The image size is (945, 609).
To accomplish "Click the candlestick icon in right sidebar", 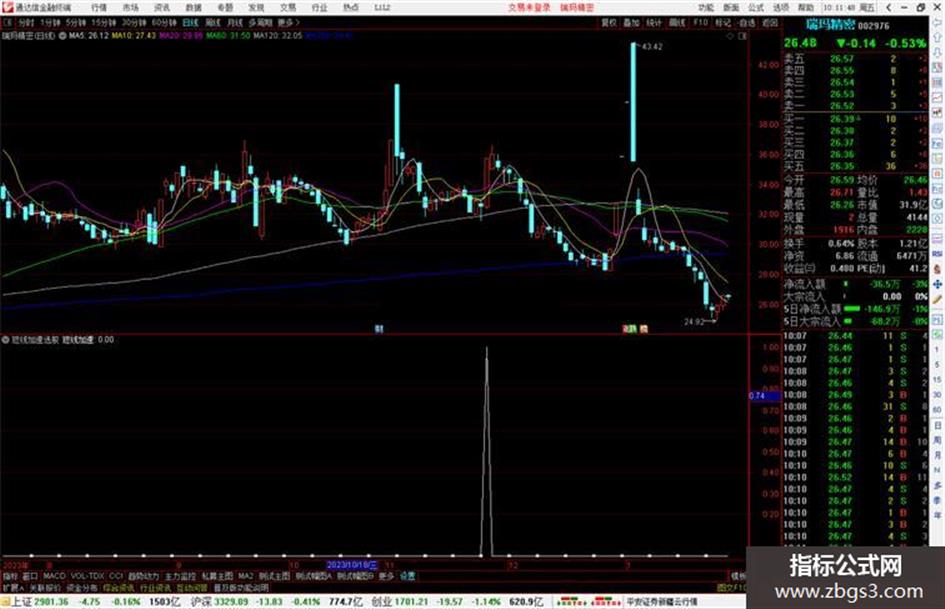I will pyautogui.click(x=937, y=113).
